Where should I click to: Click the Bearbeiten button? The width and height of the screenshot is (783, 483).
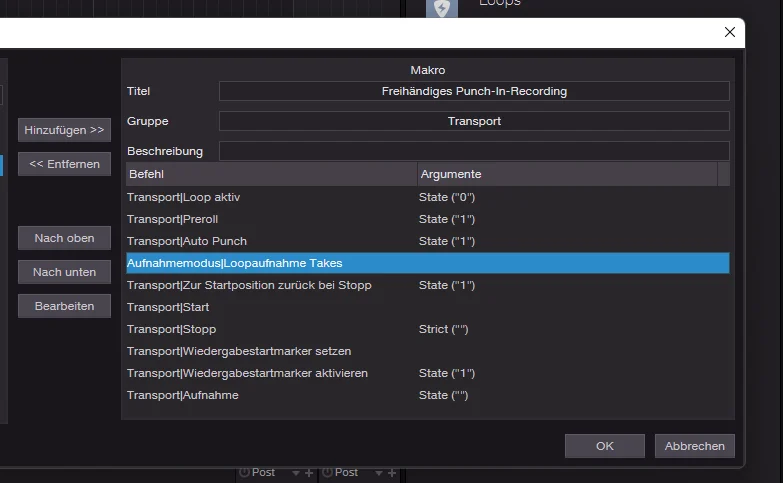point(64,306)
